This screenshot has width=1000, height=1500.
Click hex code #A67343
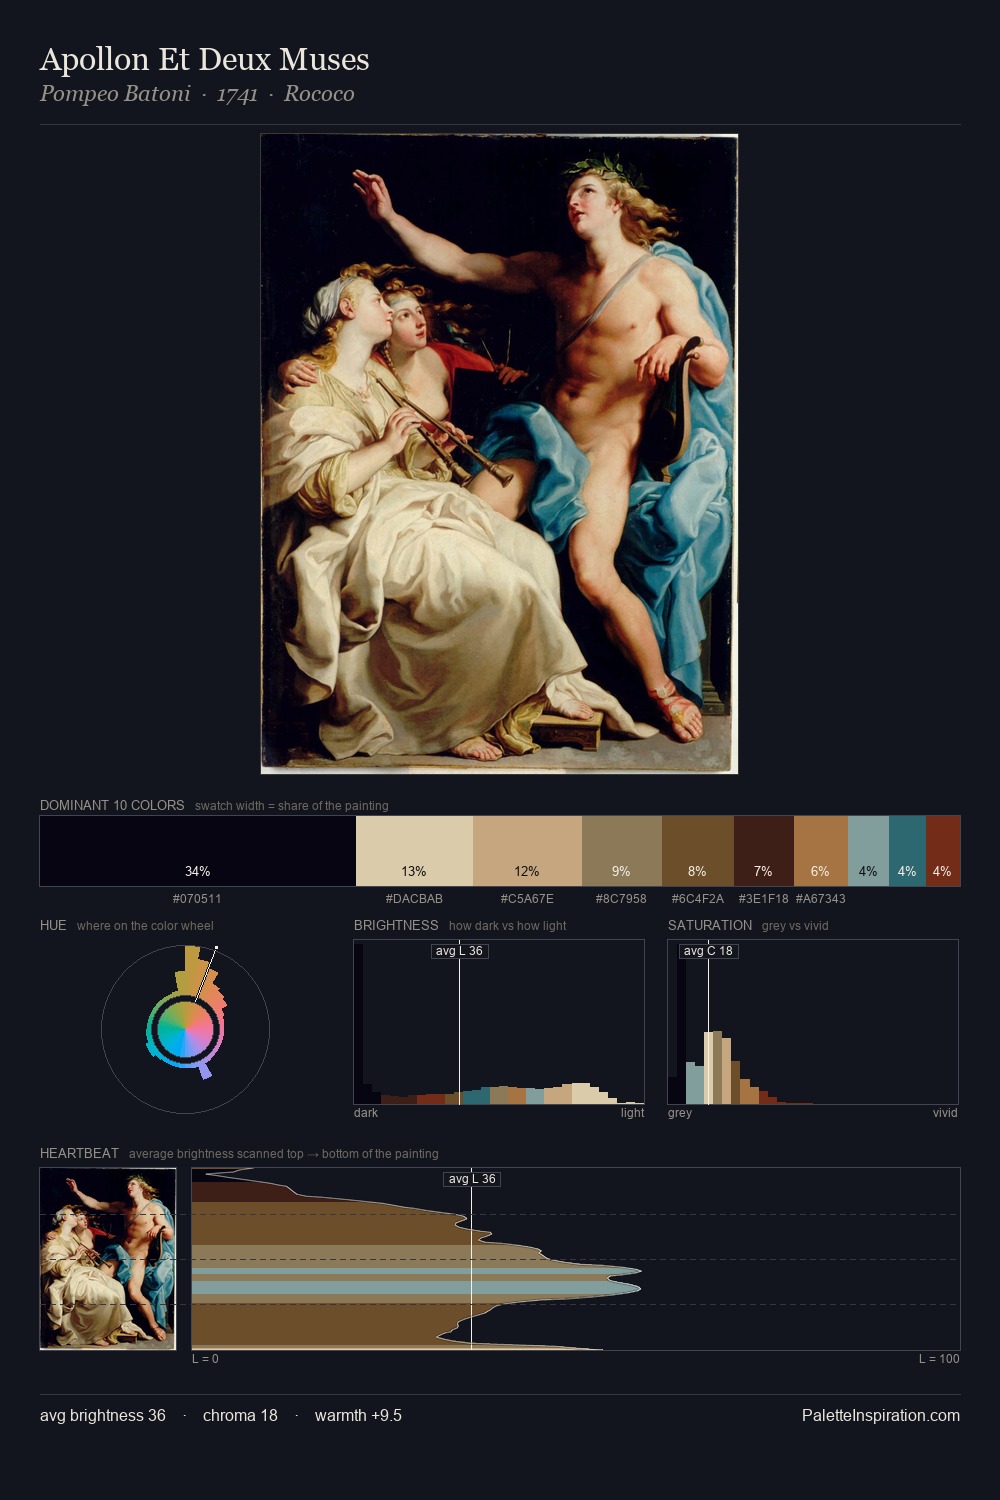(x=821, y=899)
